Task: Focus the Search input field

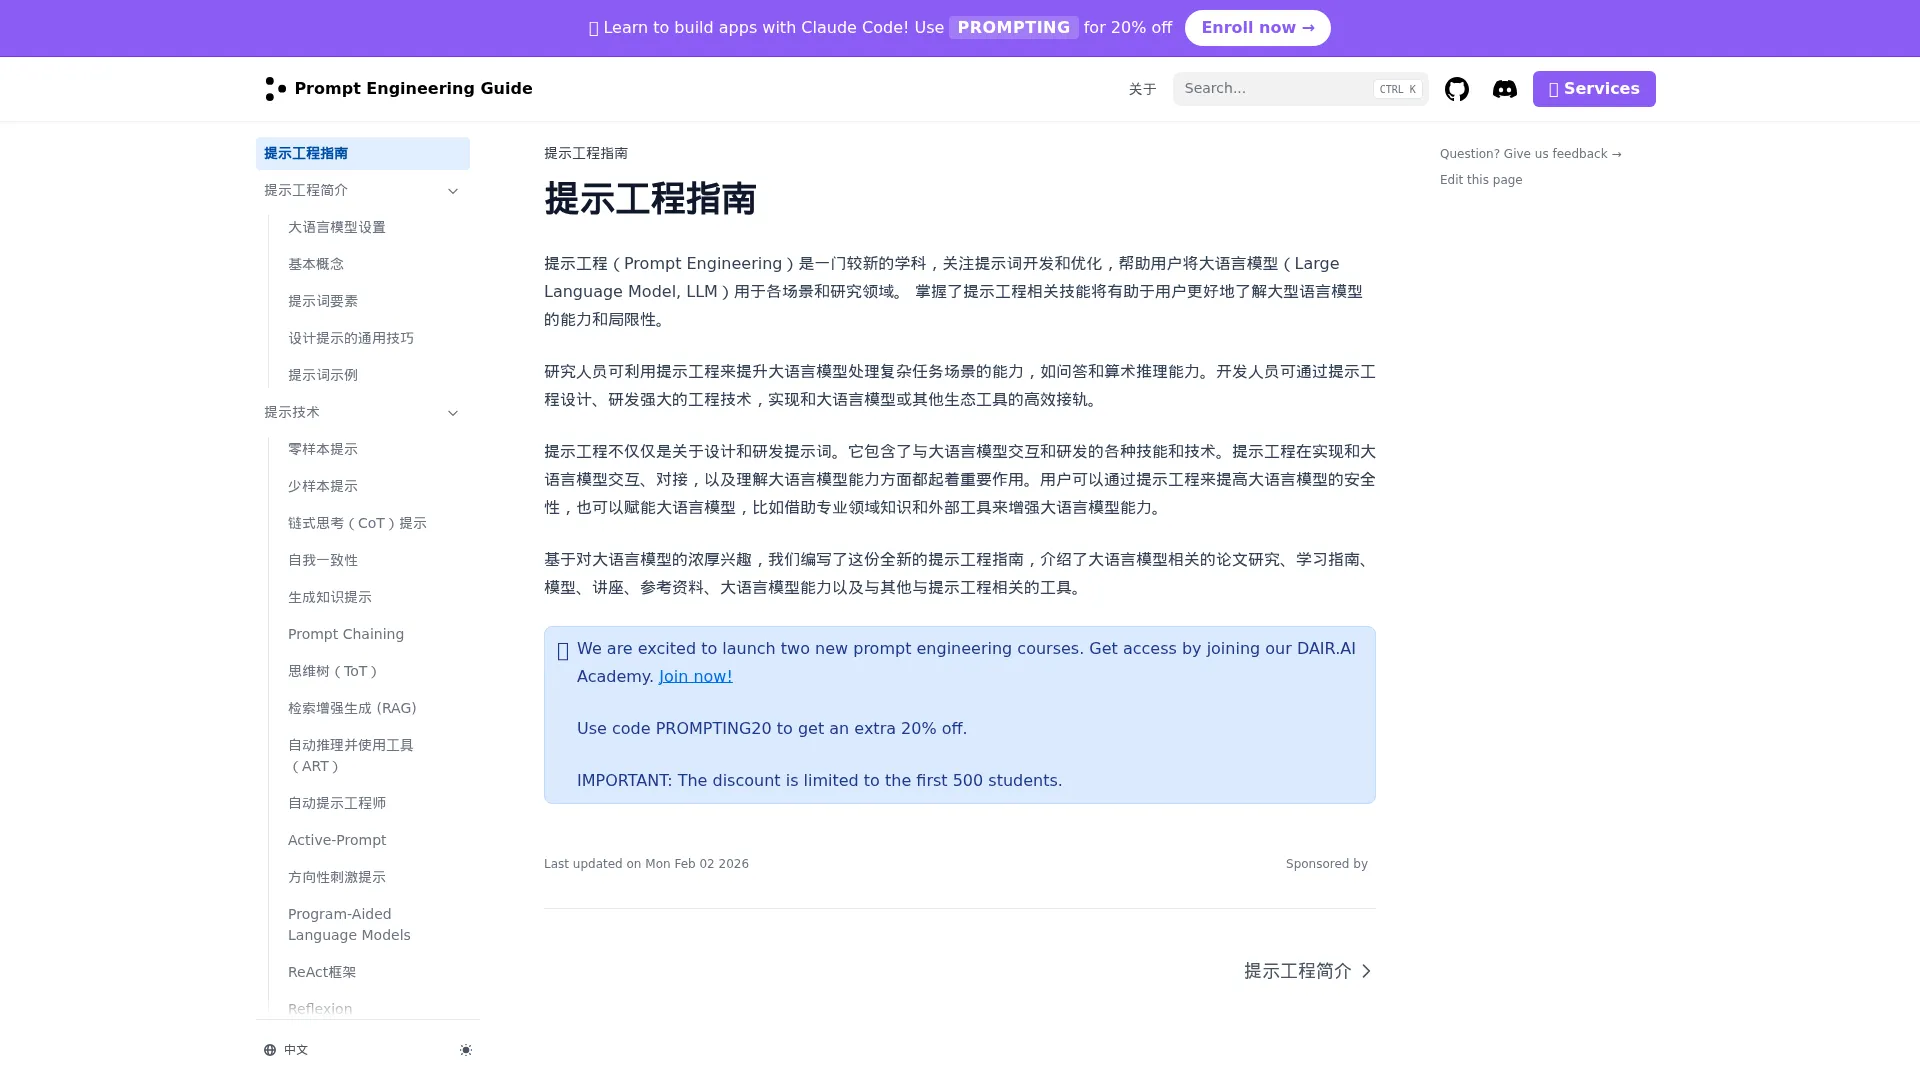Action: (x=1300, y=89)
